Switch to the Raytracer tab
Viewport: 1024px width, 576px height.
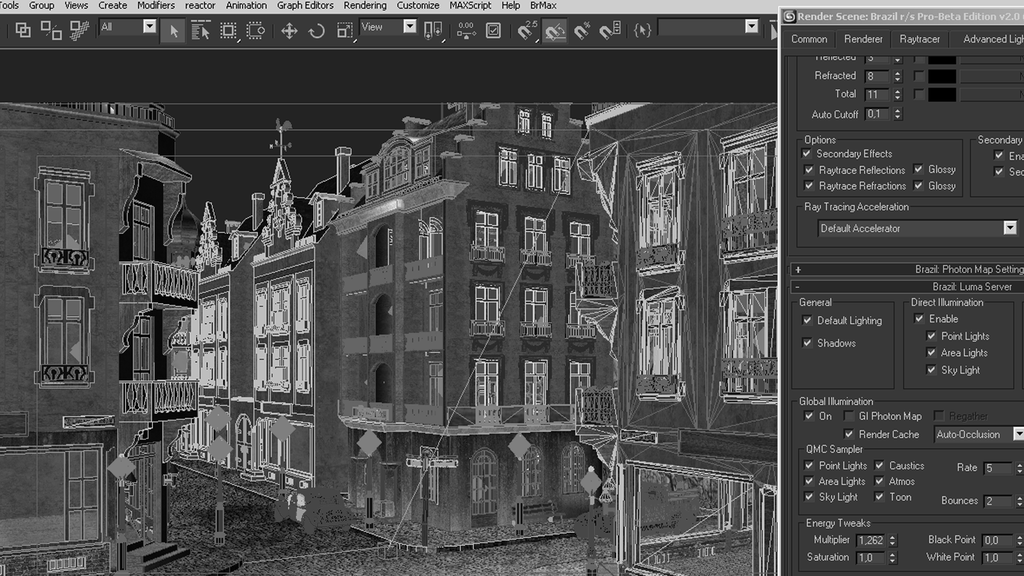click(x=919, y=39)
